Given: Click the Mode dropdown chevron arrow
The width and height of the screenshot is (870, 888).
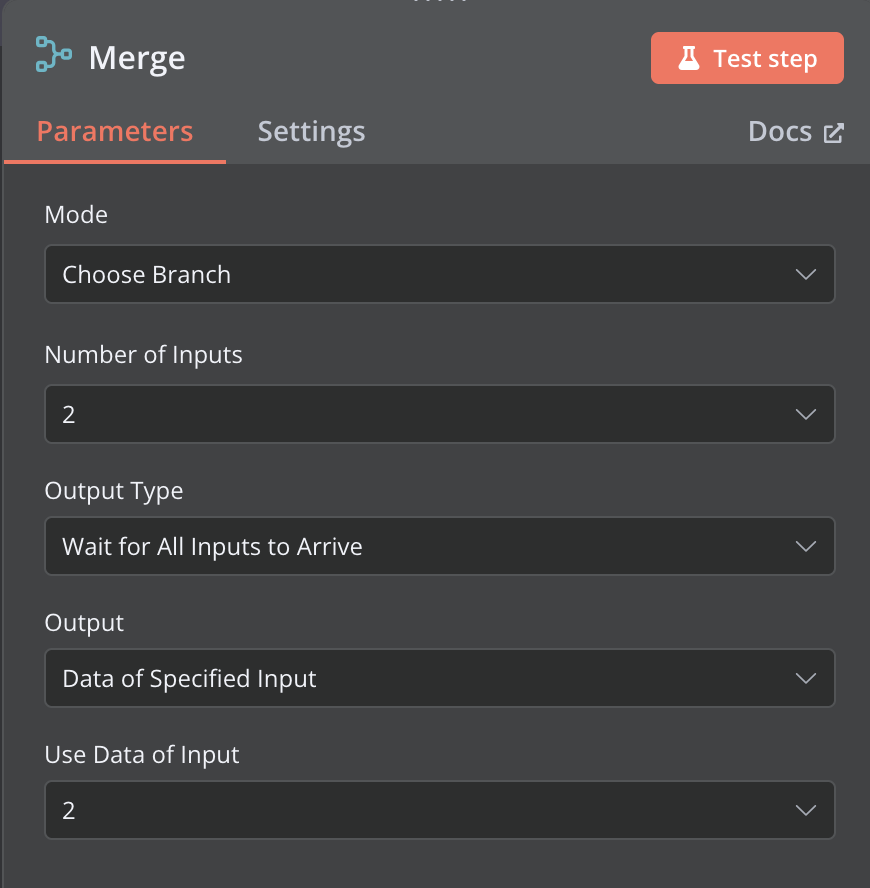Looking at the screenshot, I should 805,275.
